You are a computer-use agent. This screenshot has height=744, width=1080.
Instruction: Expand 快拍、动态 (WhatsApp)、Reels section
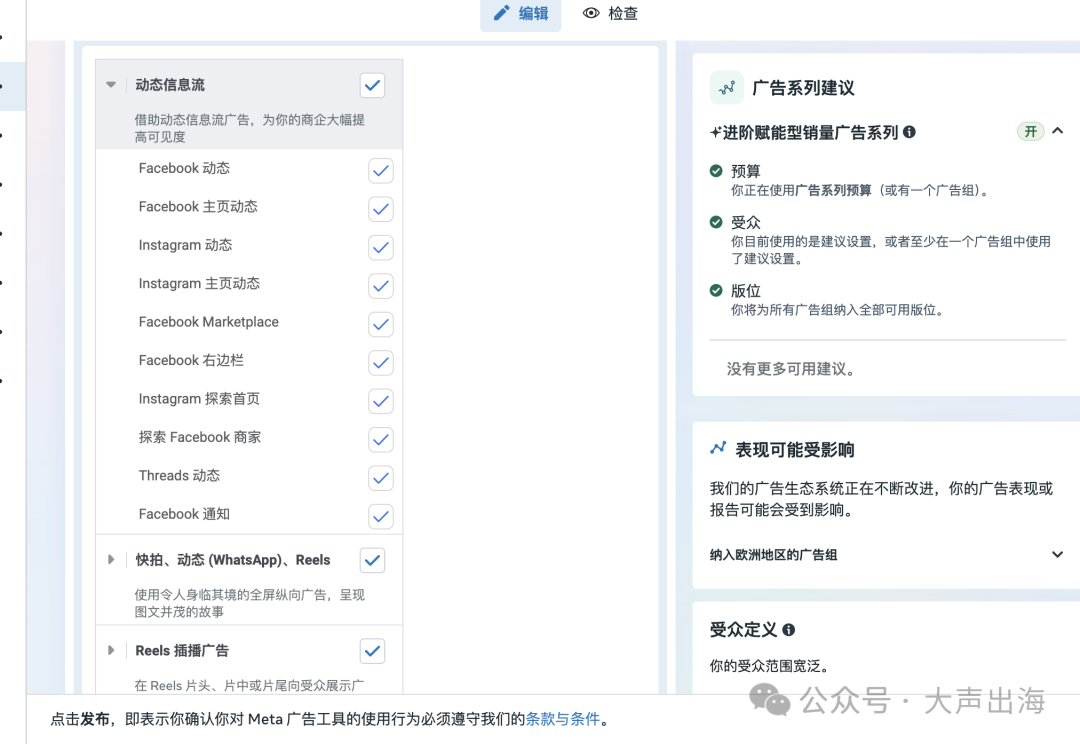(x=111, y=559)
